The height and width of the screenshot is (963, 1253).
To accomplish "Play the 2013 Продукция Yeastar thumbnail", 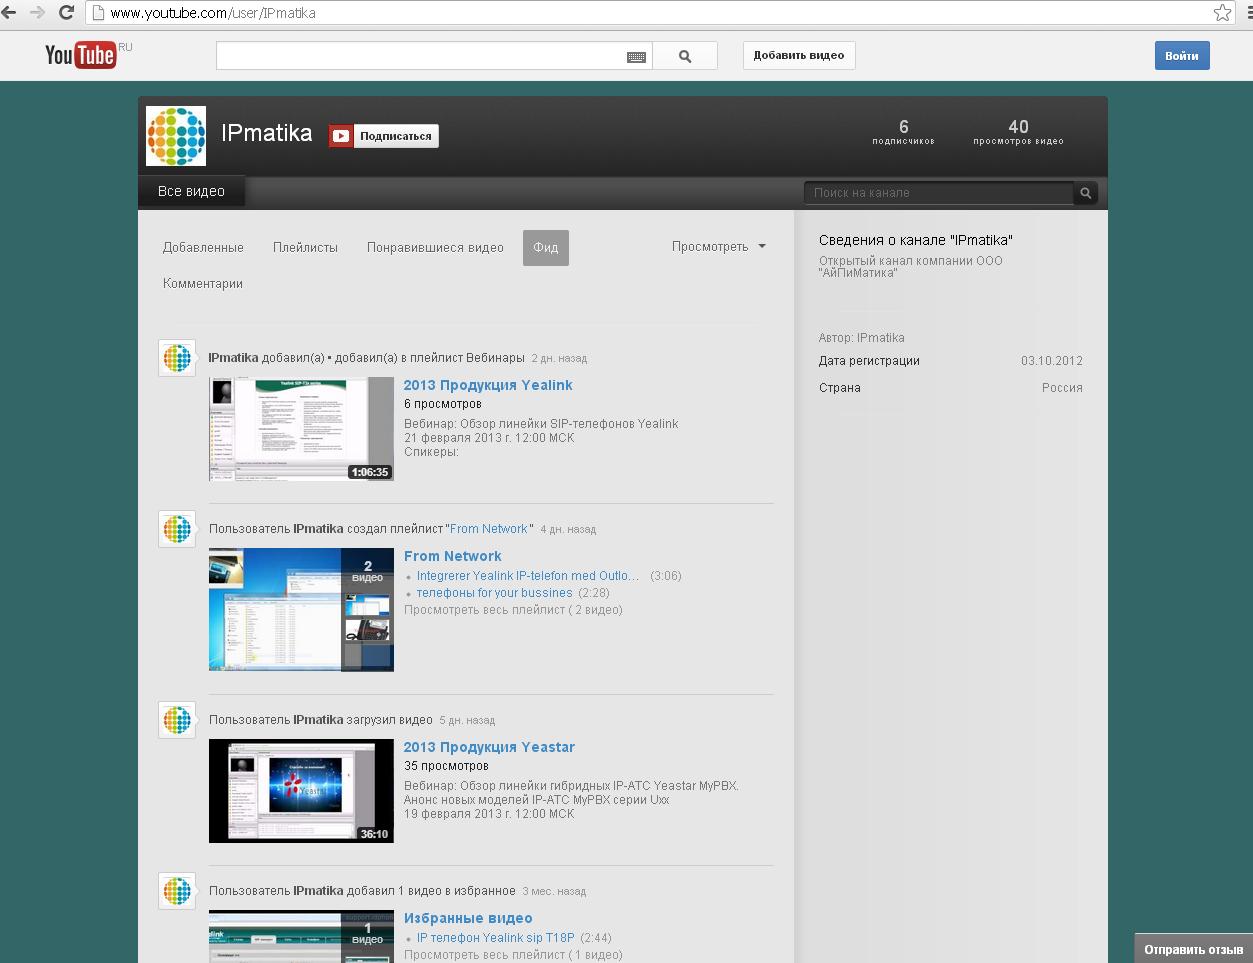I will click(301, 790).
